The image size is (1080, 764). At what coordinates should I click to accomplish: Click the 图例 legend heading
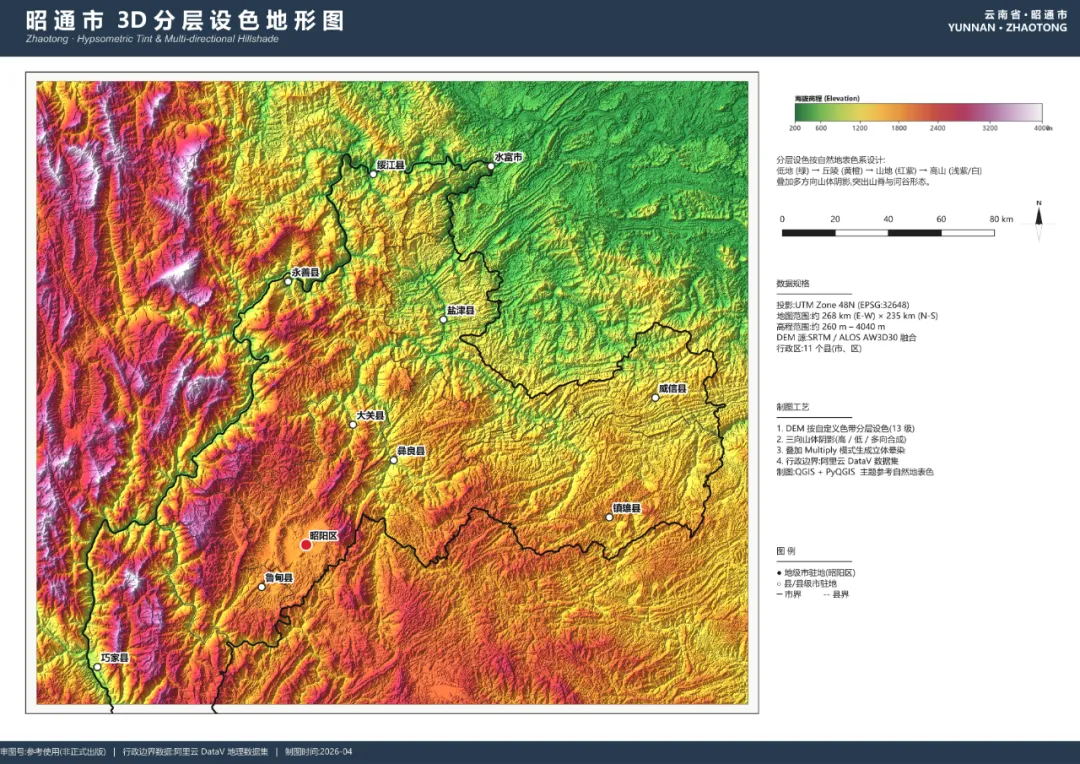coord(786,551)
